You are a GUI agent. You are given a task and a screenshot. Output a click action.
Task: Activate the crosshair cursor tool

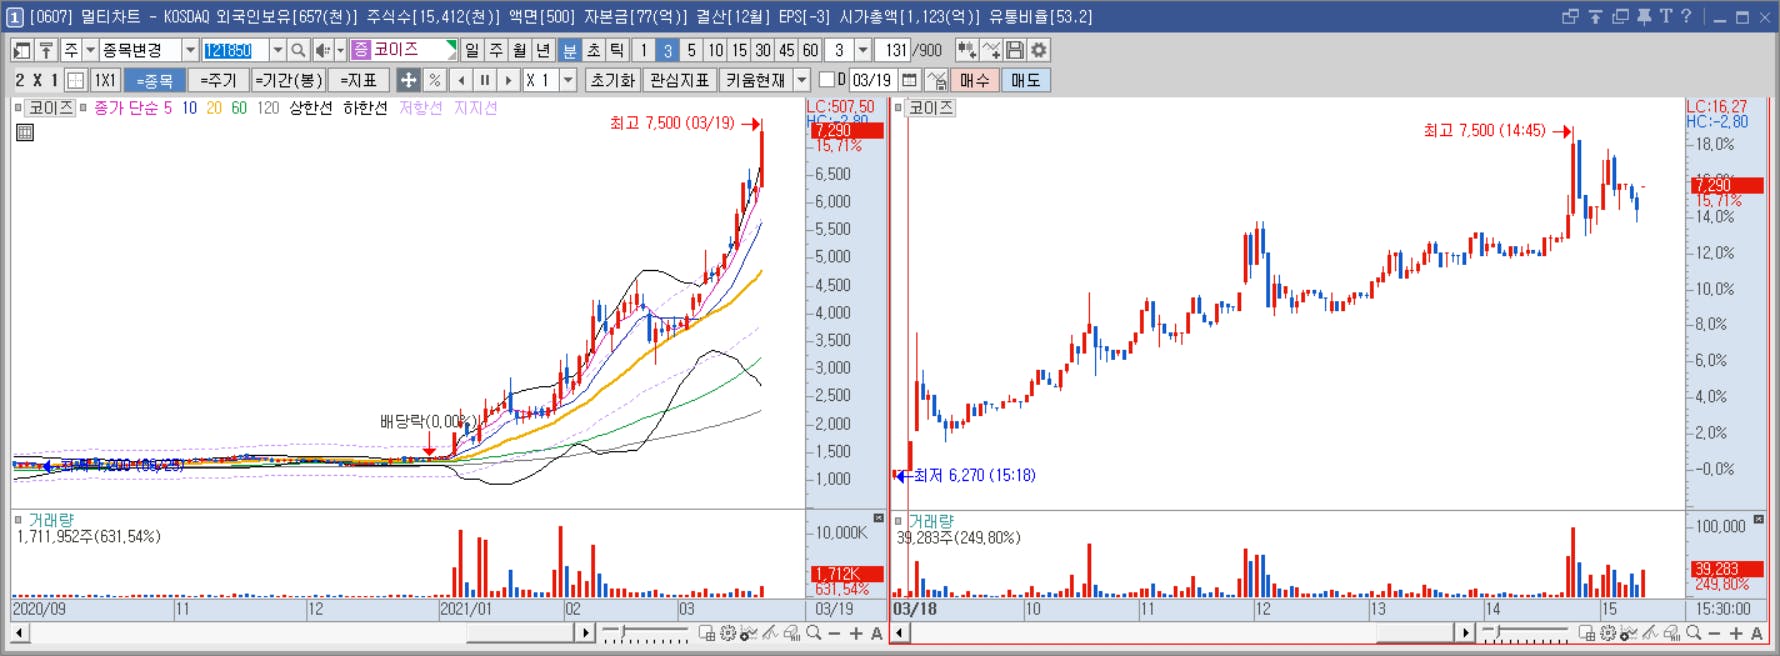[x=408, y=80]
